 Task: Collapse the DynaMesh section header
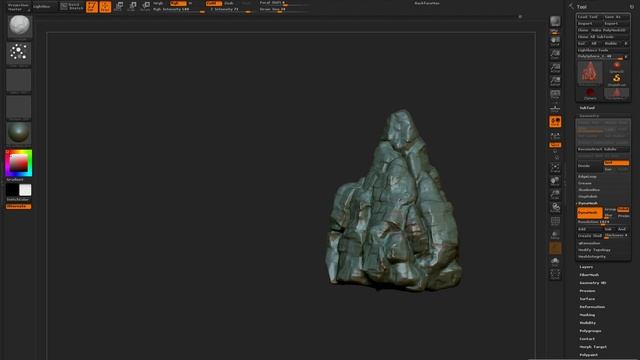coord(588,203)
